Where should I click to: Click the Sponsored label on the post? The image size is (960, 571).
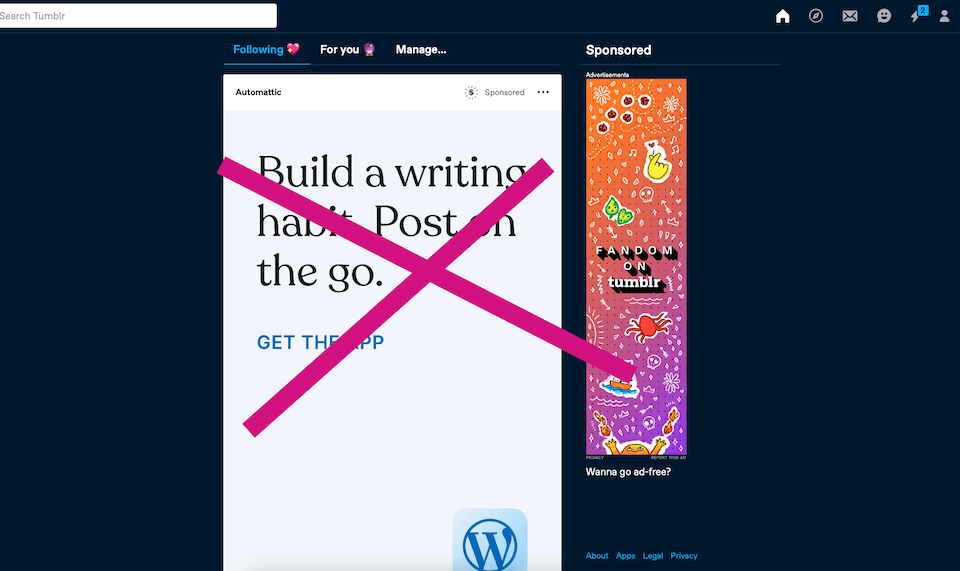tap(504, 92)
